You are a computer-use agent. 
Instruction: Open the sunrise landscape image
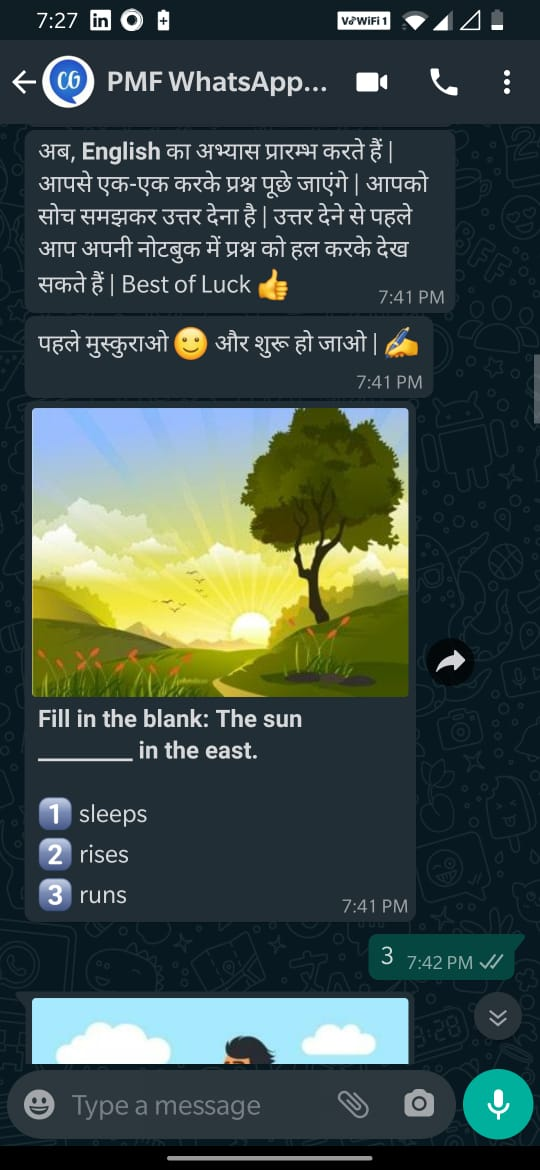(x=220, y=552)
